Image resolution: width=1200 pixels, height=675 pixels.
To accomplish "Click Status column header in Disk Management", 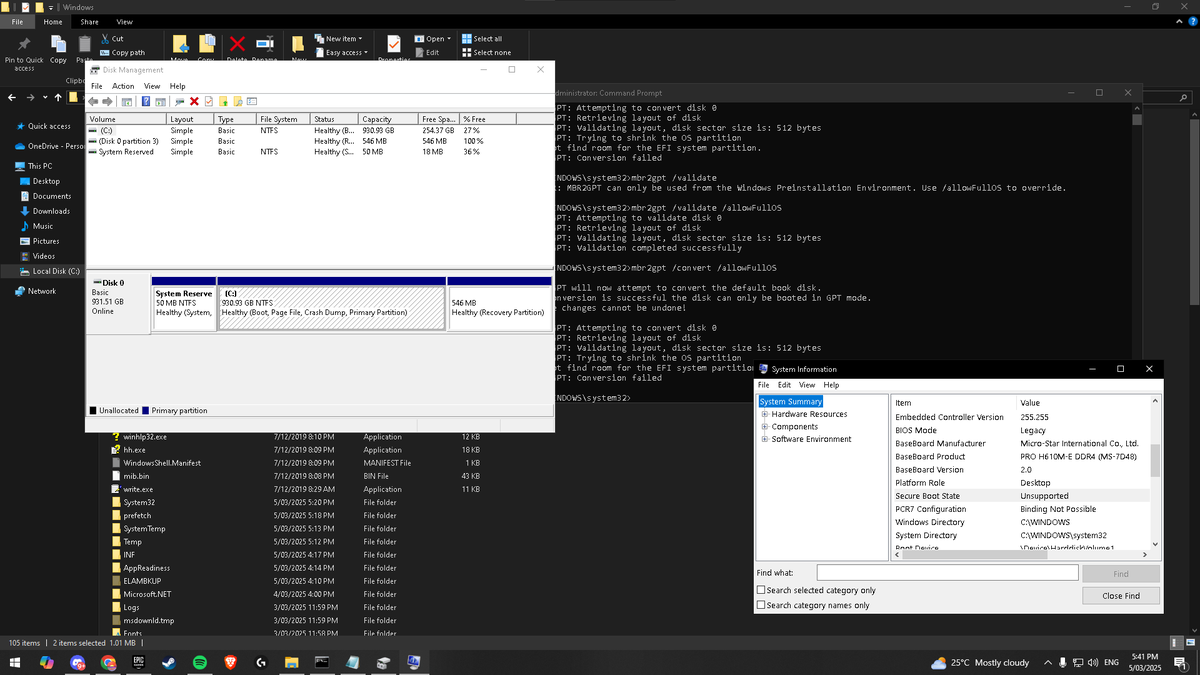I will 334,119.
